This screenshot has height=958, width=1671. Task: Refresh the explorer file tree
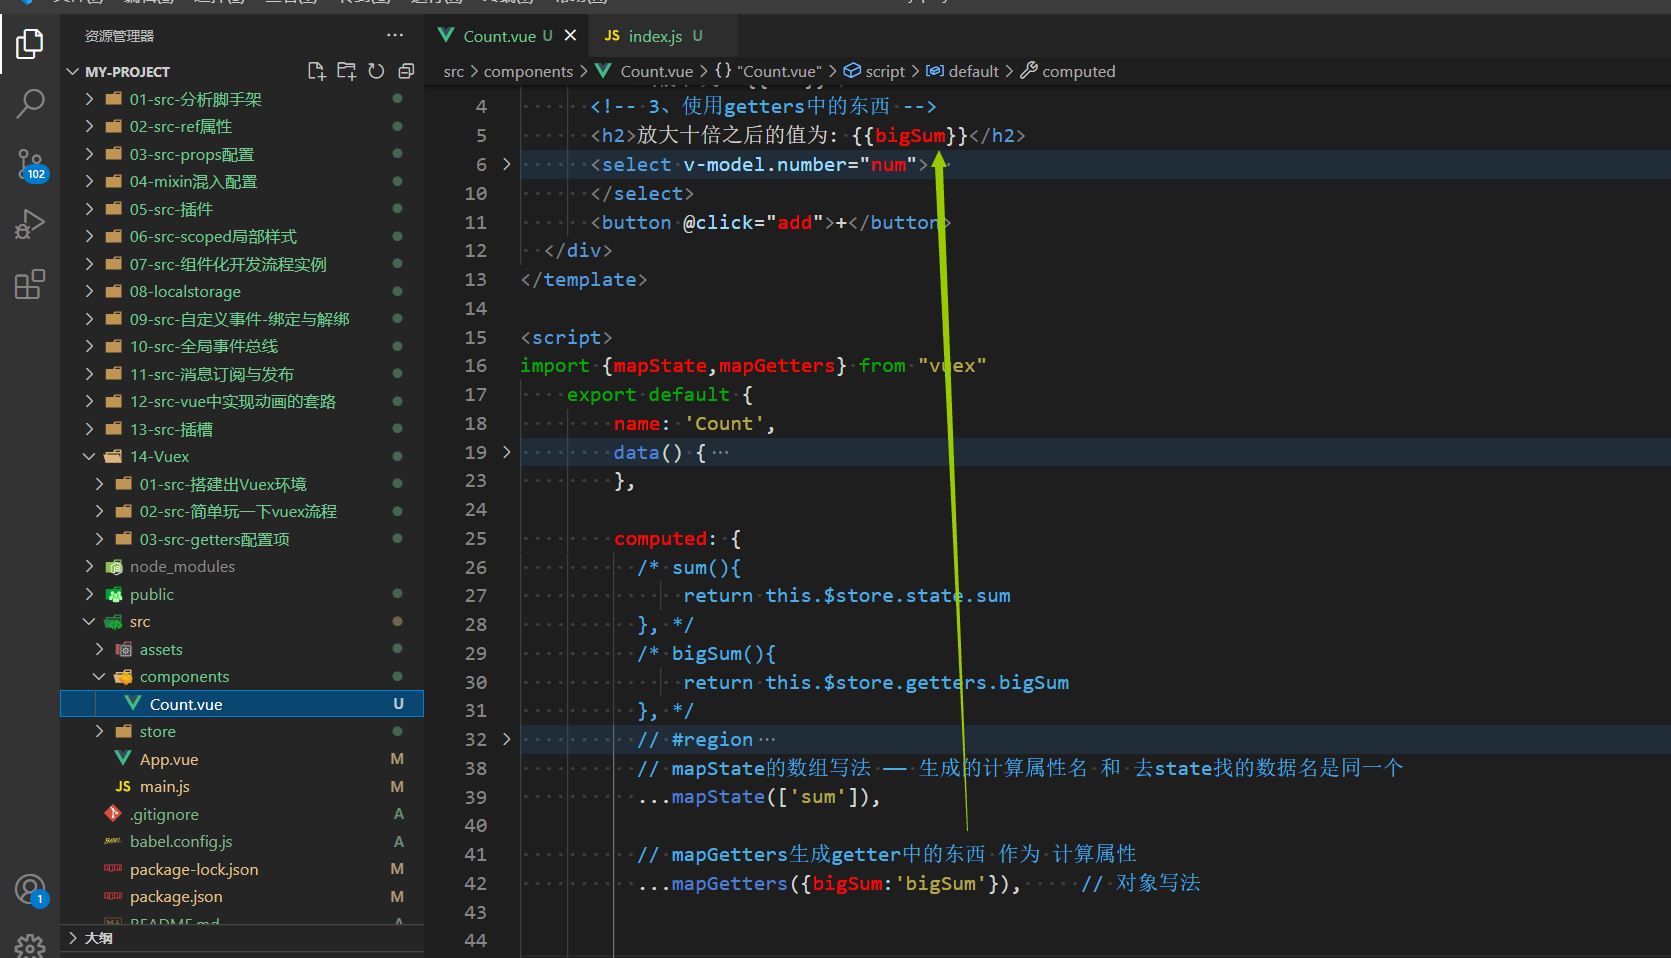click(376, 71)
